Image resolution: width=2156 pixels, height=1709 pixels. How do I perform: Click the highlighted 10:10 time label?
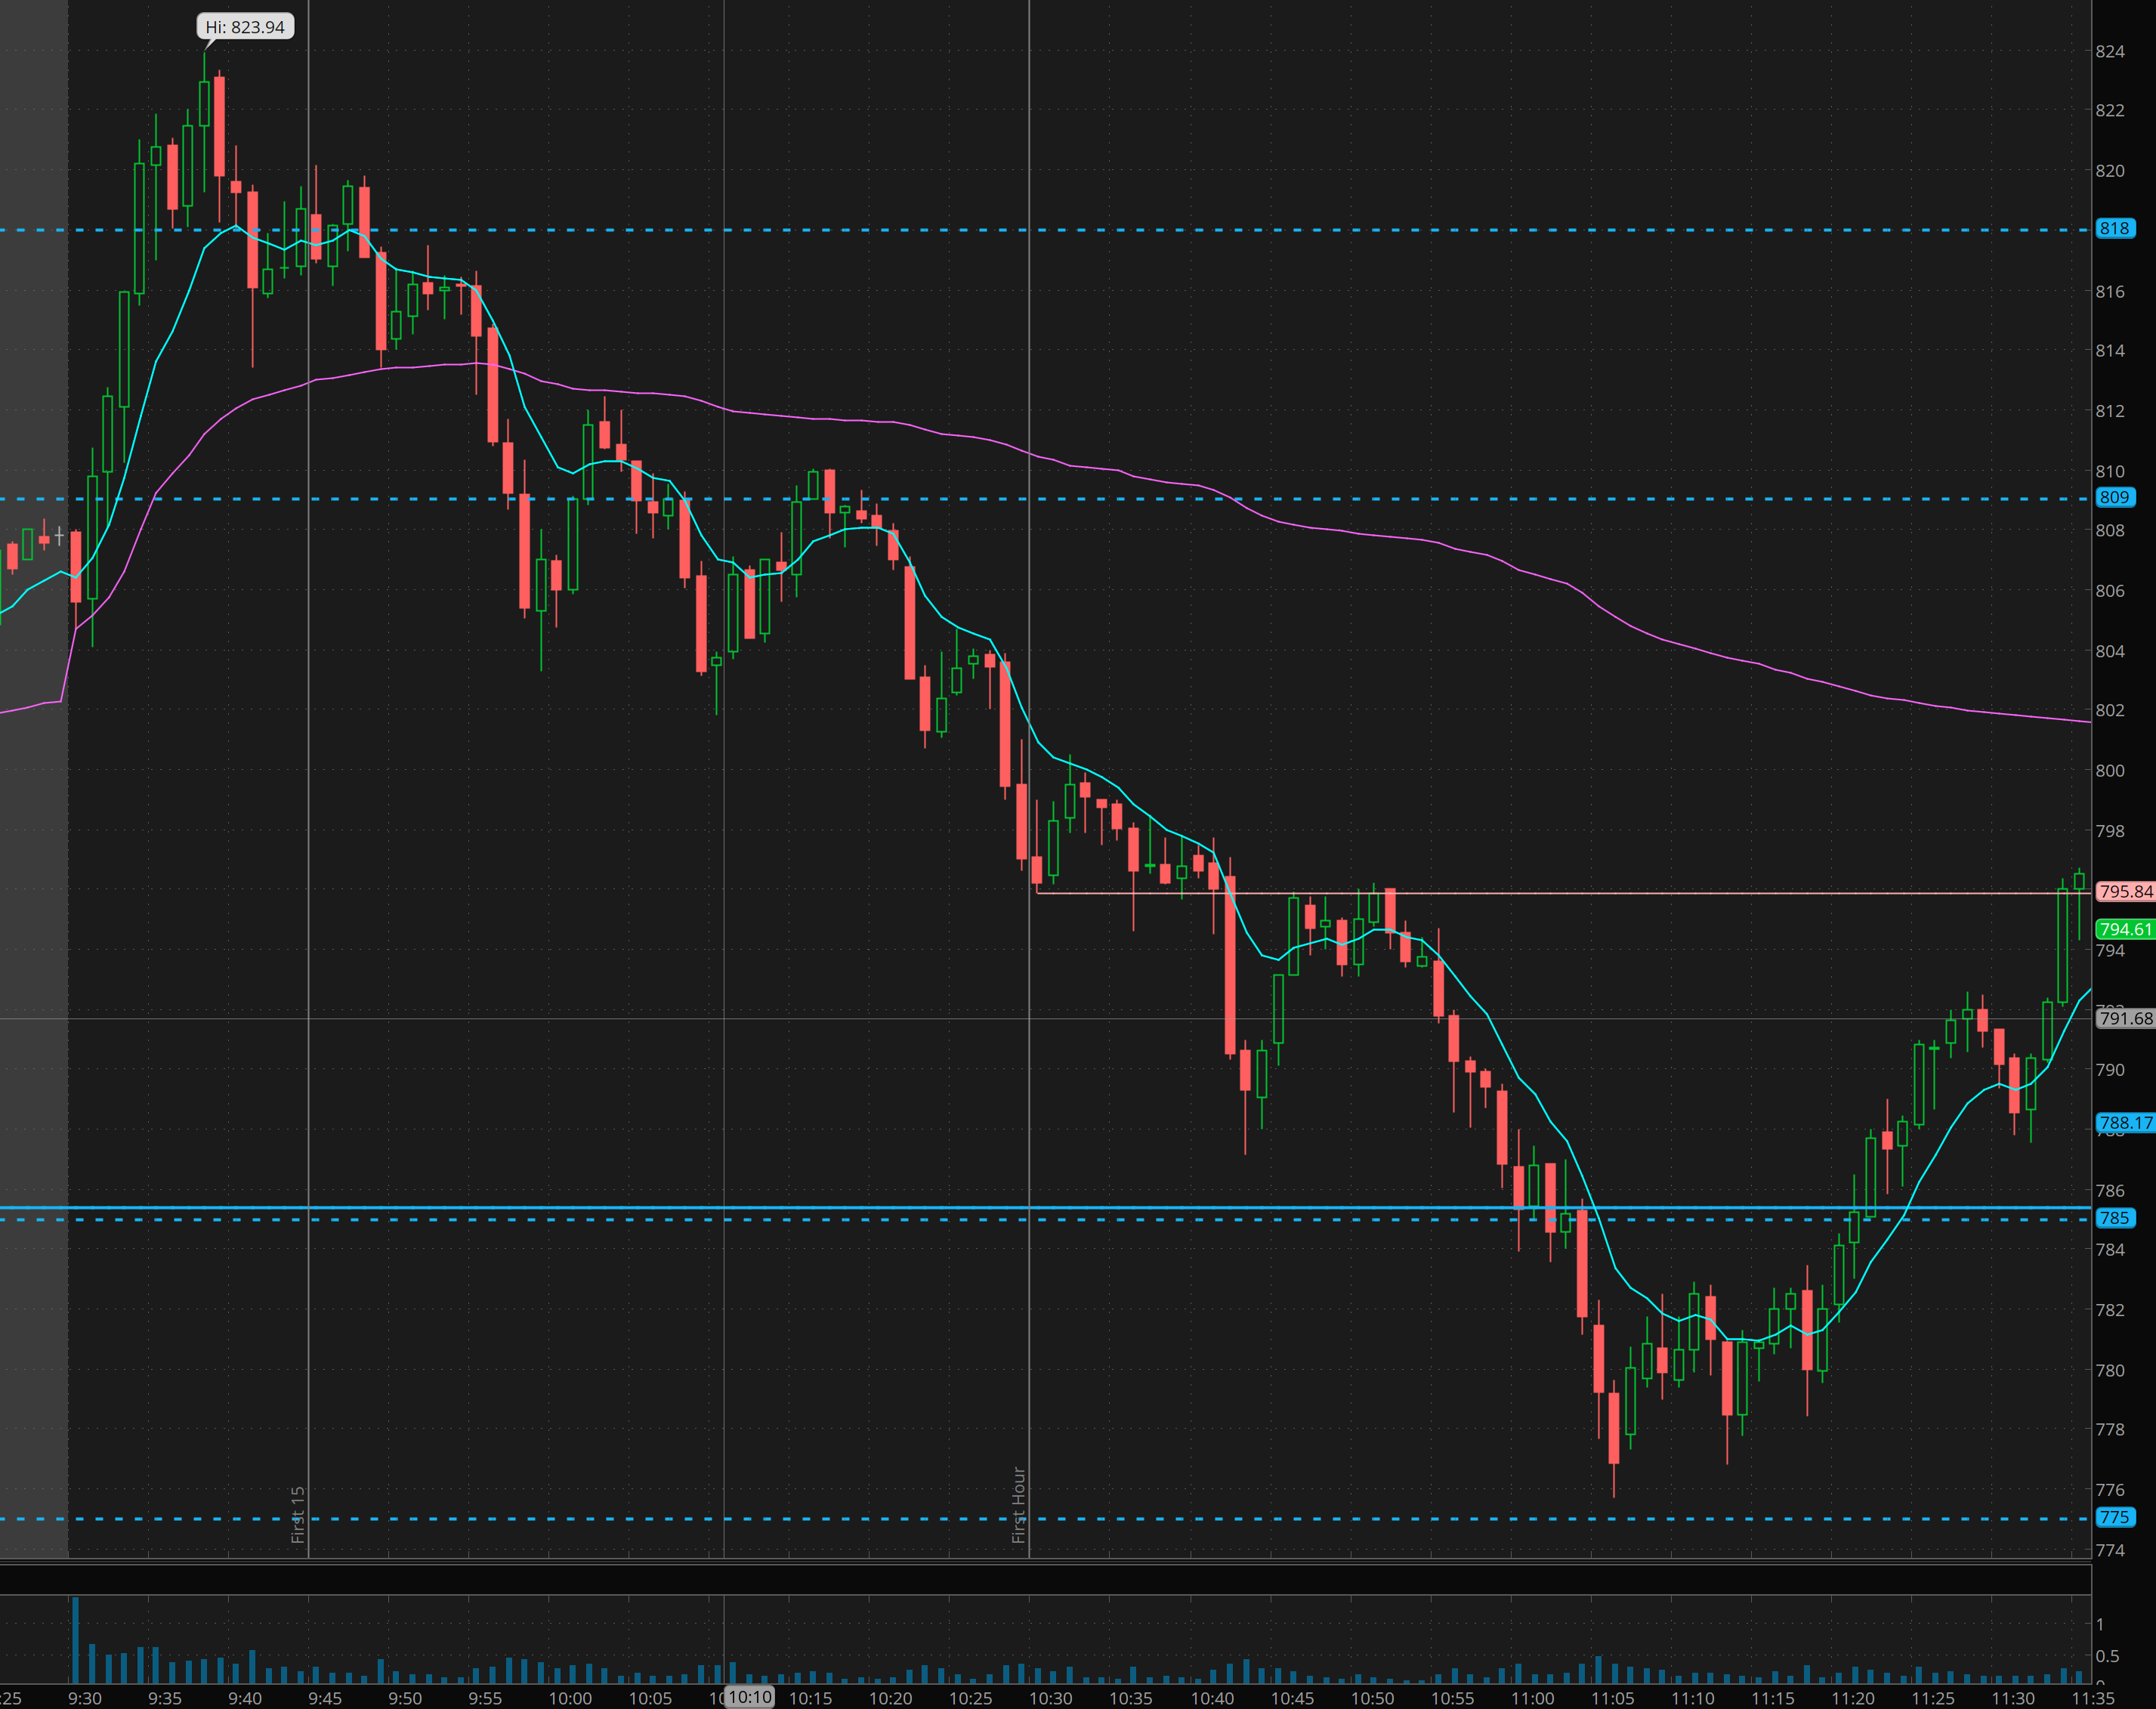pos(749,1697)
